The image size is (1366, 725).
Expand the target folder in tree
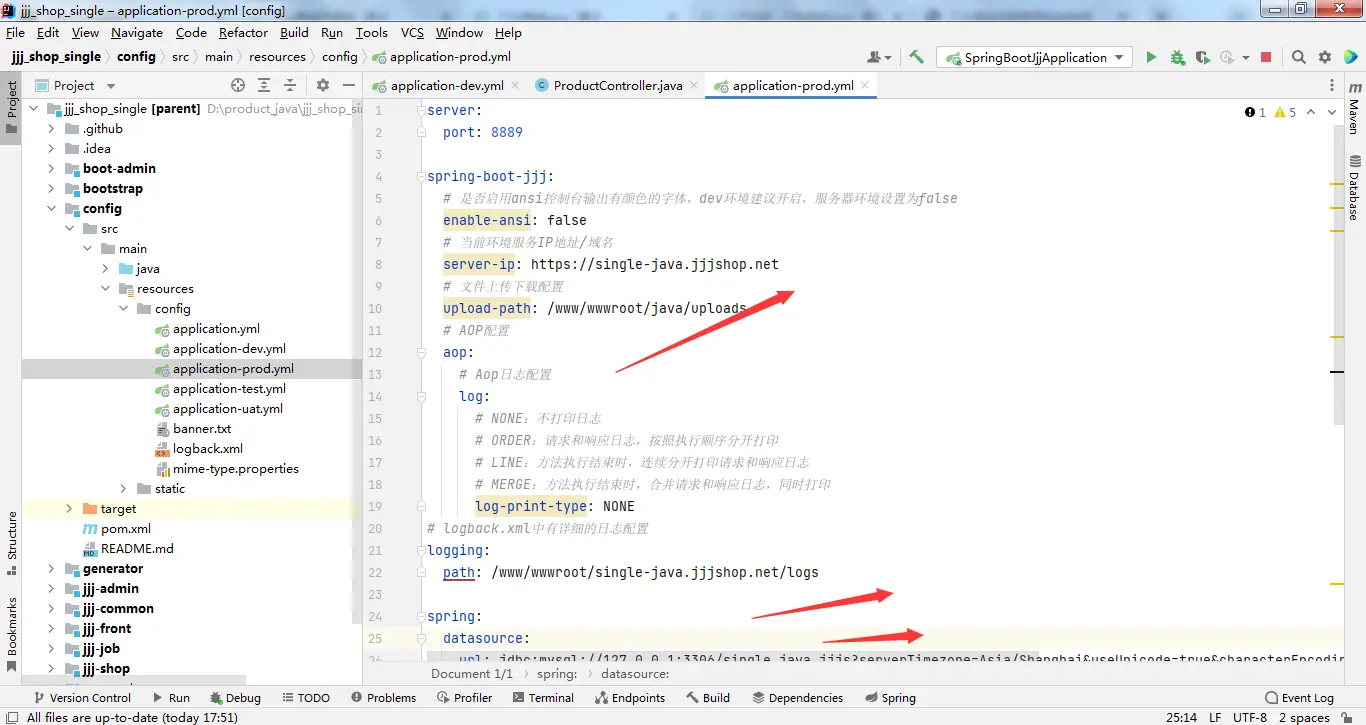(68, 509)
